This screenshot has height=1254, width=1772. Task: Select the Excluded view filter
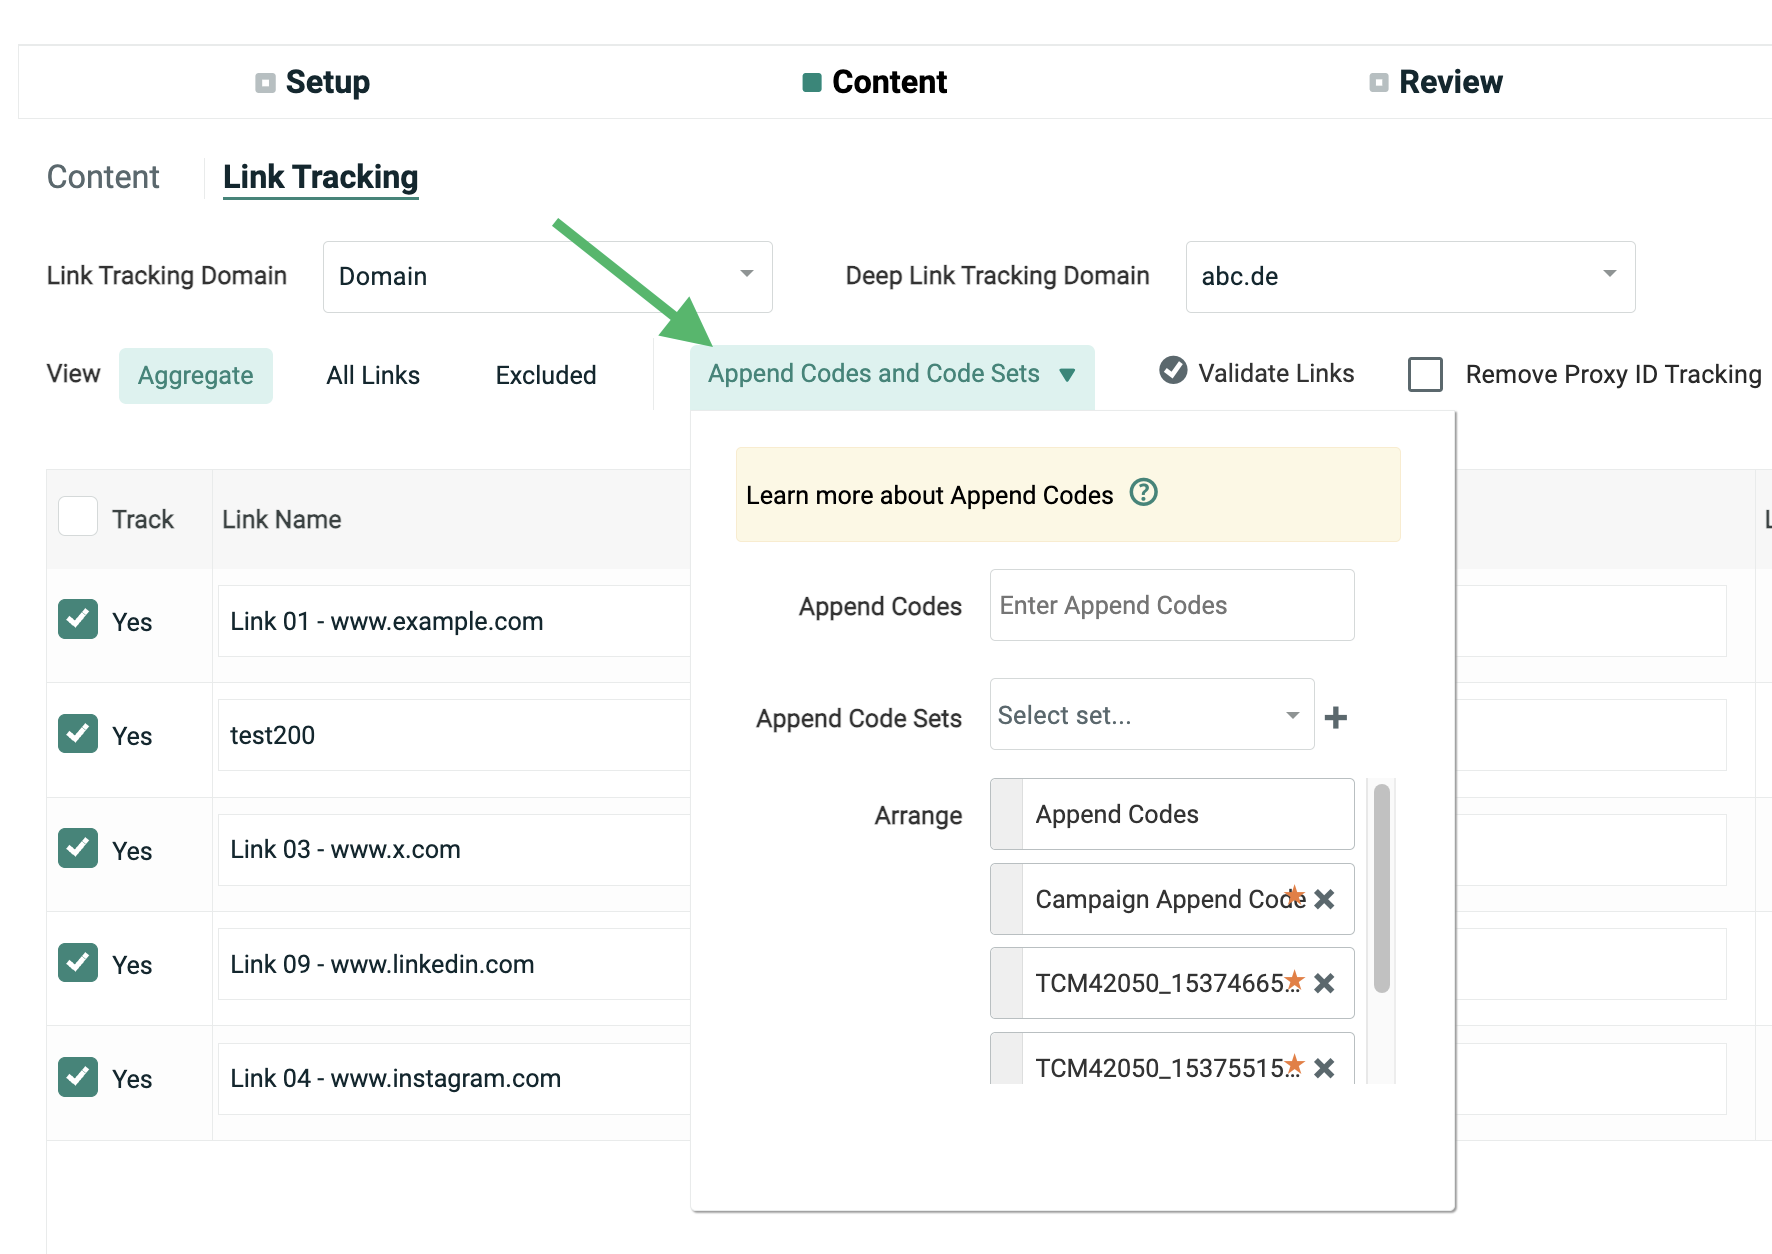pos(546,375)
